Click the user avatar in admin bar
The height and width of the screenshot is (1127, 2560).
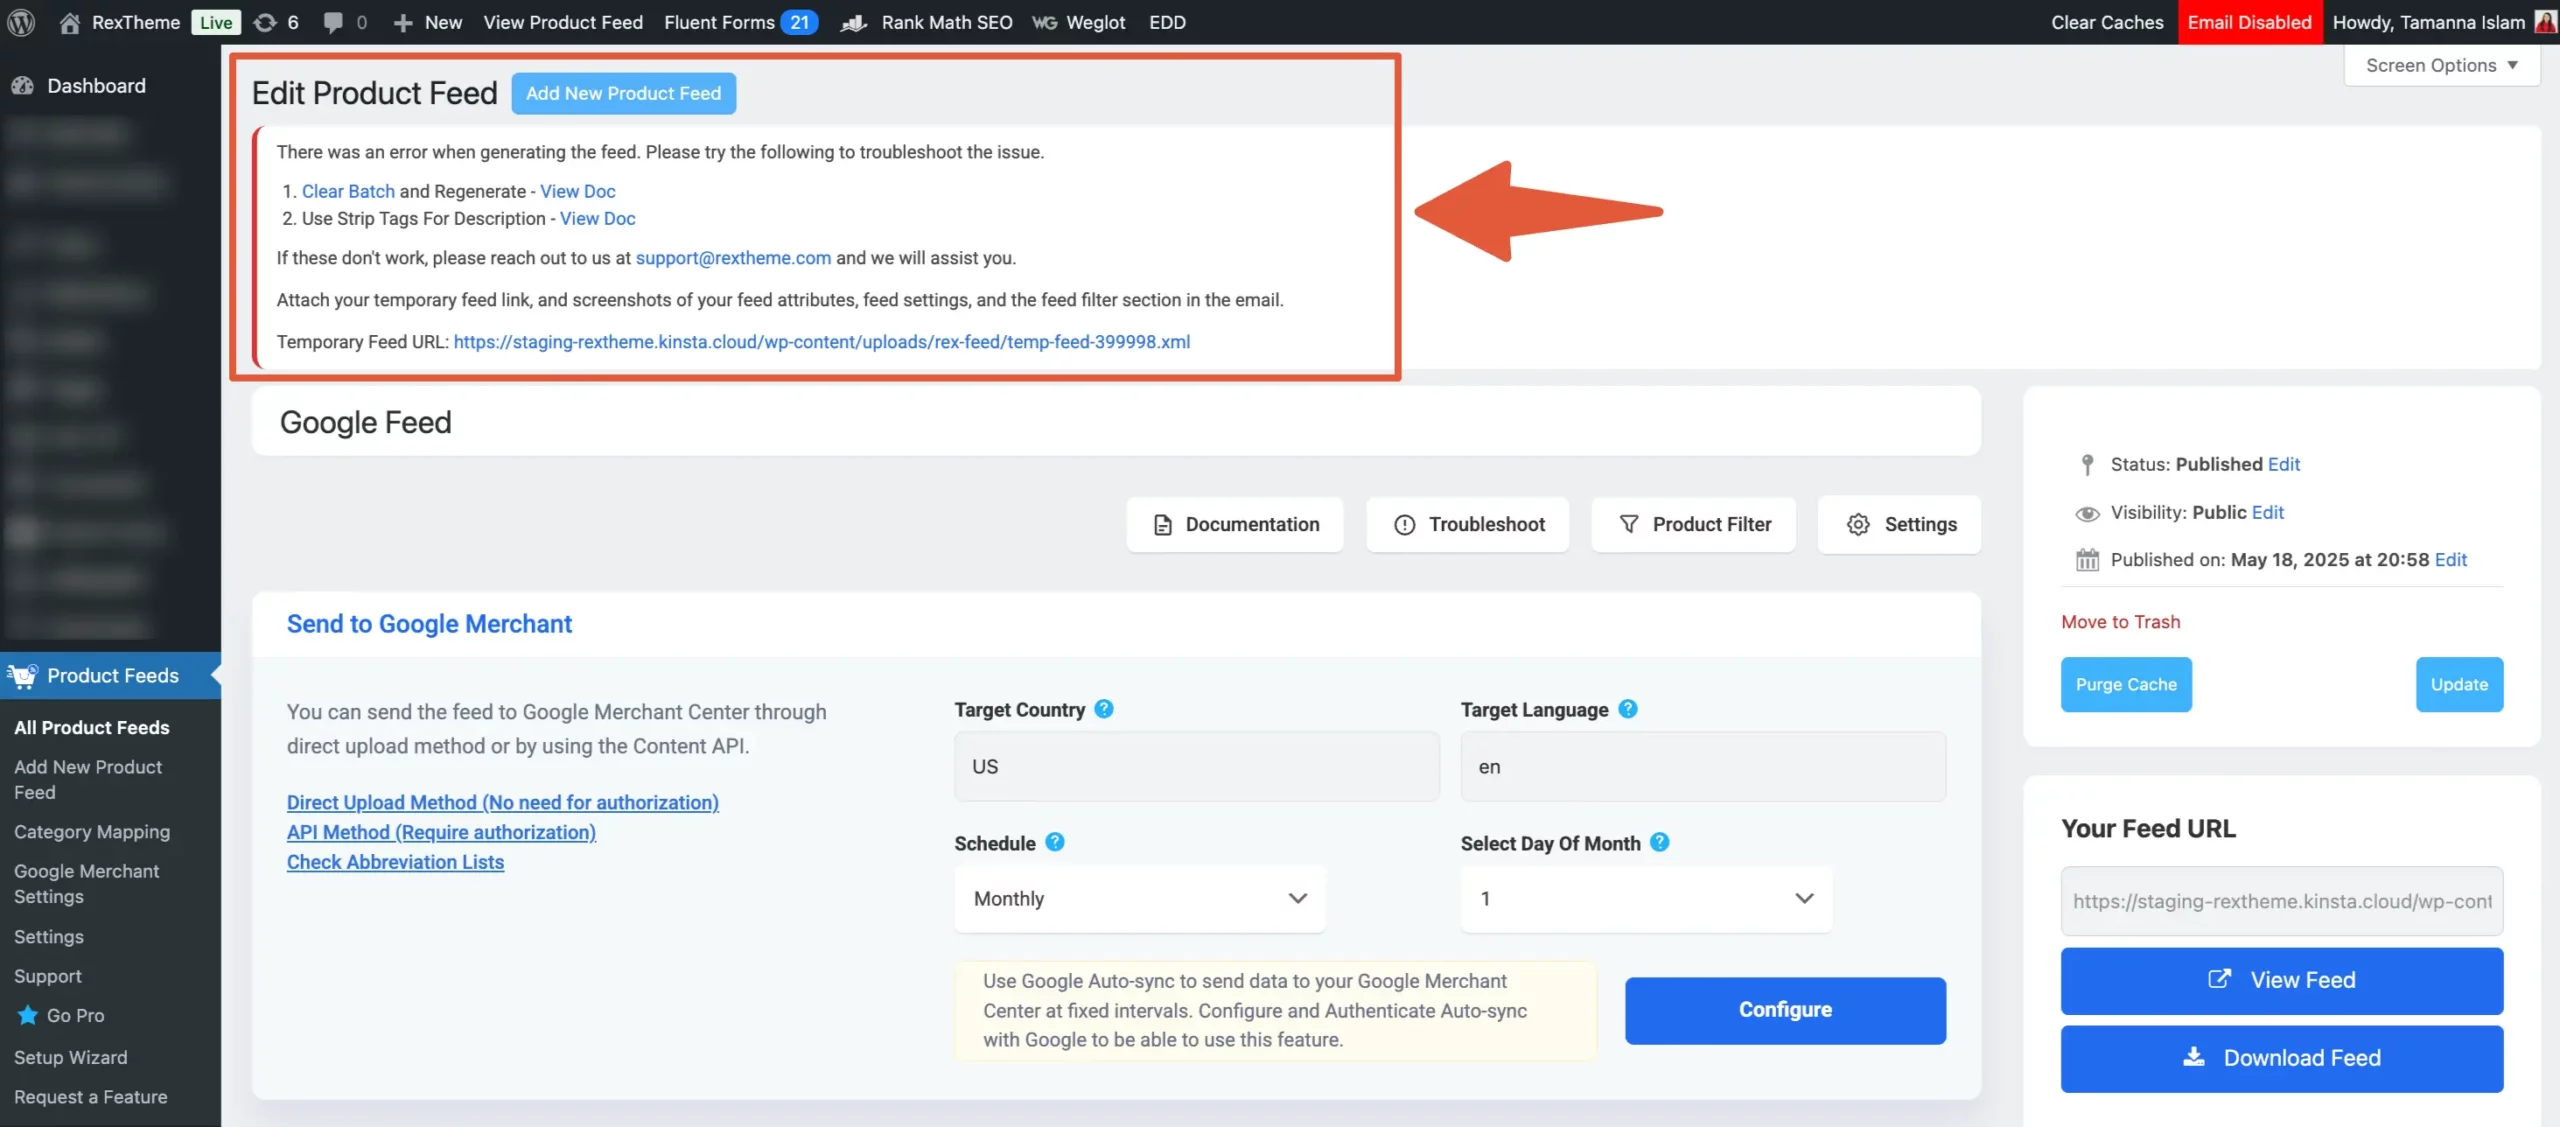coord(2546,22)
